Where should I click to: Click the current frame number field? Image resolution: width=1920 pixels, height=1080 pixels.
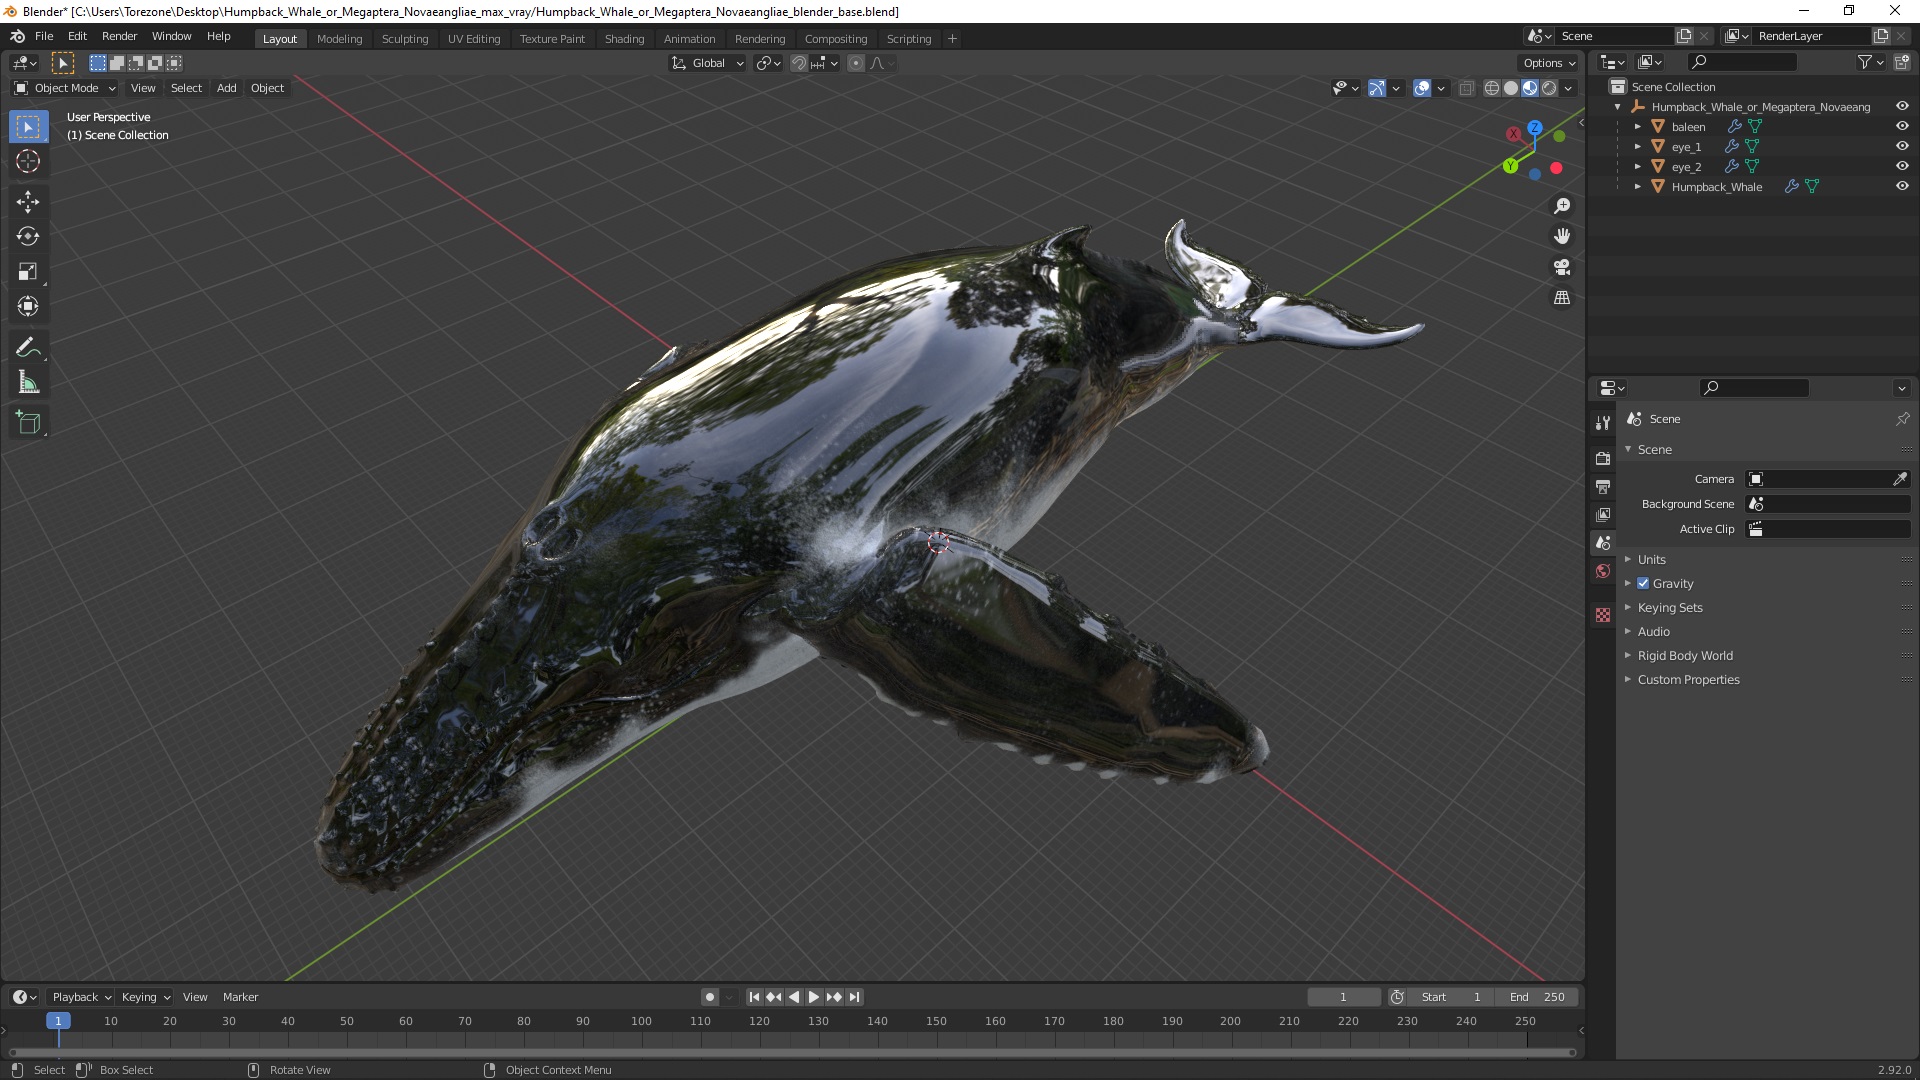point(1343,997)
